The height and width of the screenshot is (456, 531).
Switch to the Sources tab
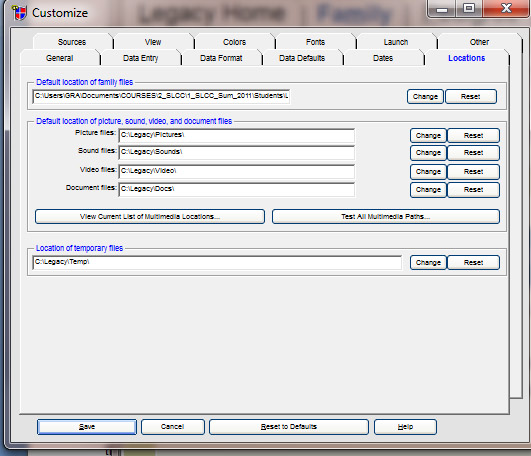(72, 42)
